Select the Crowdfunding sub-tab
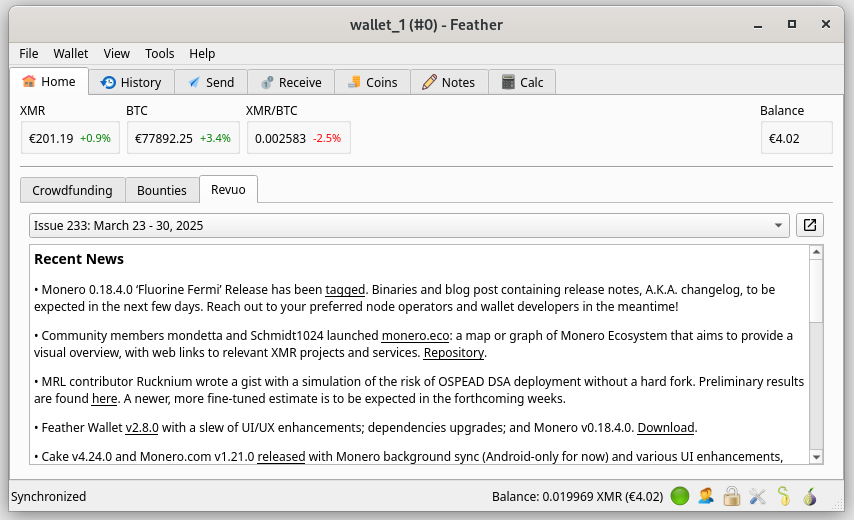854x520 pixels. pos(72,190)
